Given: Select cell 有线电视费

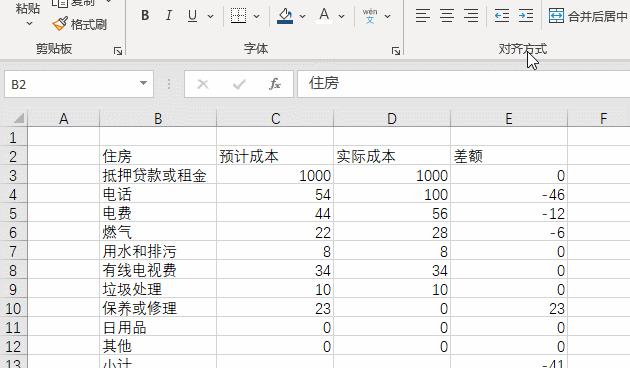Looking at the screenshot, I should tap(158, 270).
